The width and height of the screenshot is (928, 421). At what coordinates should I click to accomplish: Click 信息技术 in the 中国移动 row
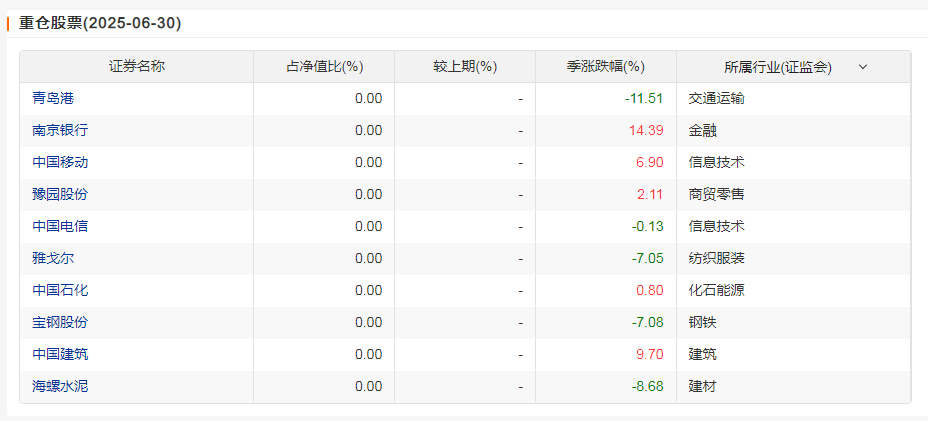(x=717, y=162)
